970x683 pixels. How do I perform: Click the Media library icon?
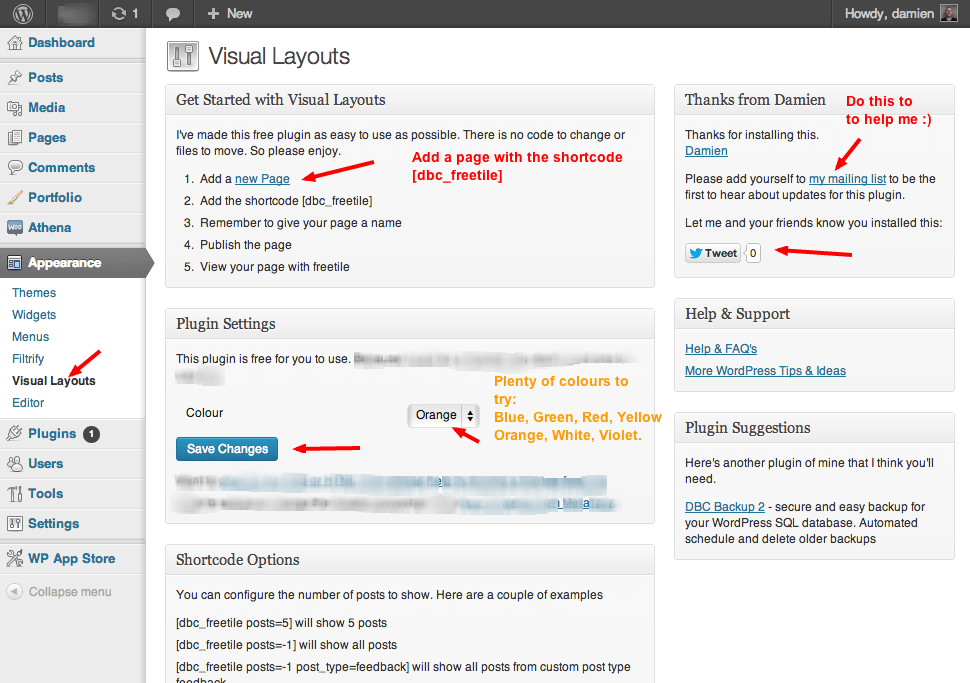15,108
